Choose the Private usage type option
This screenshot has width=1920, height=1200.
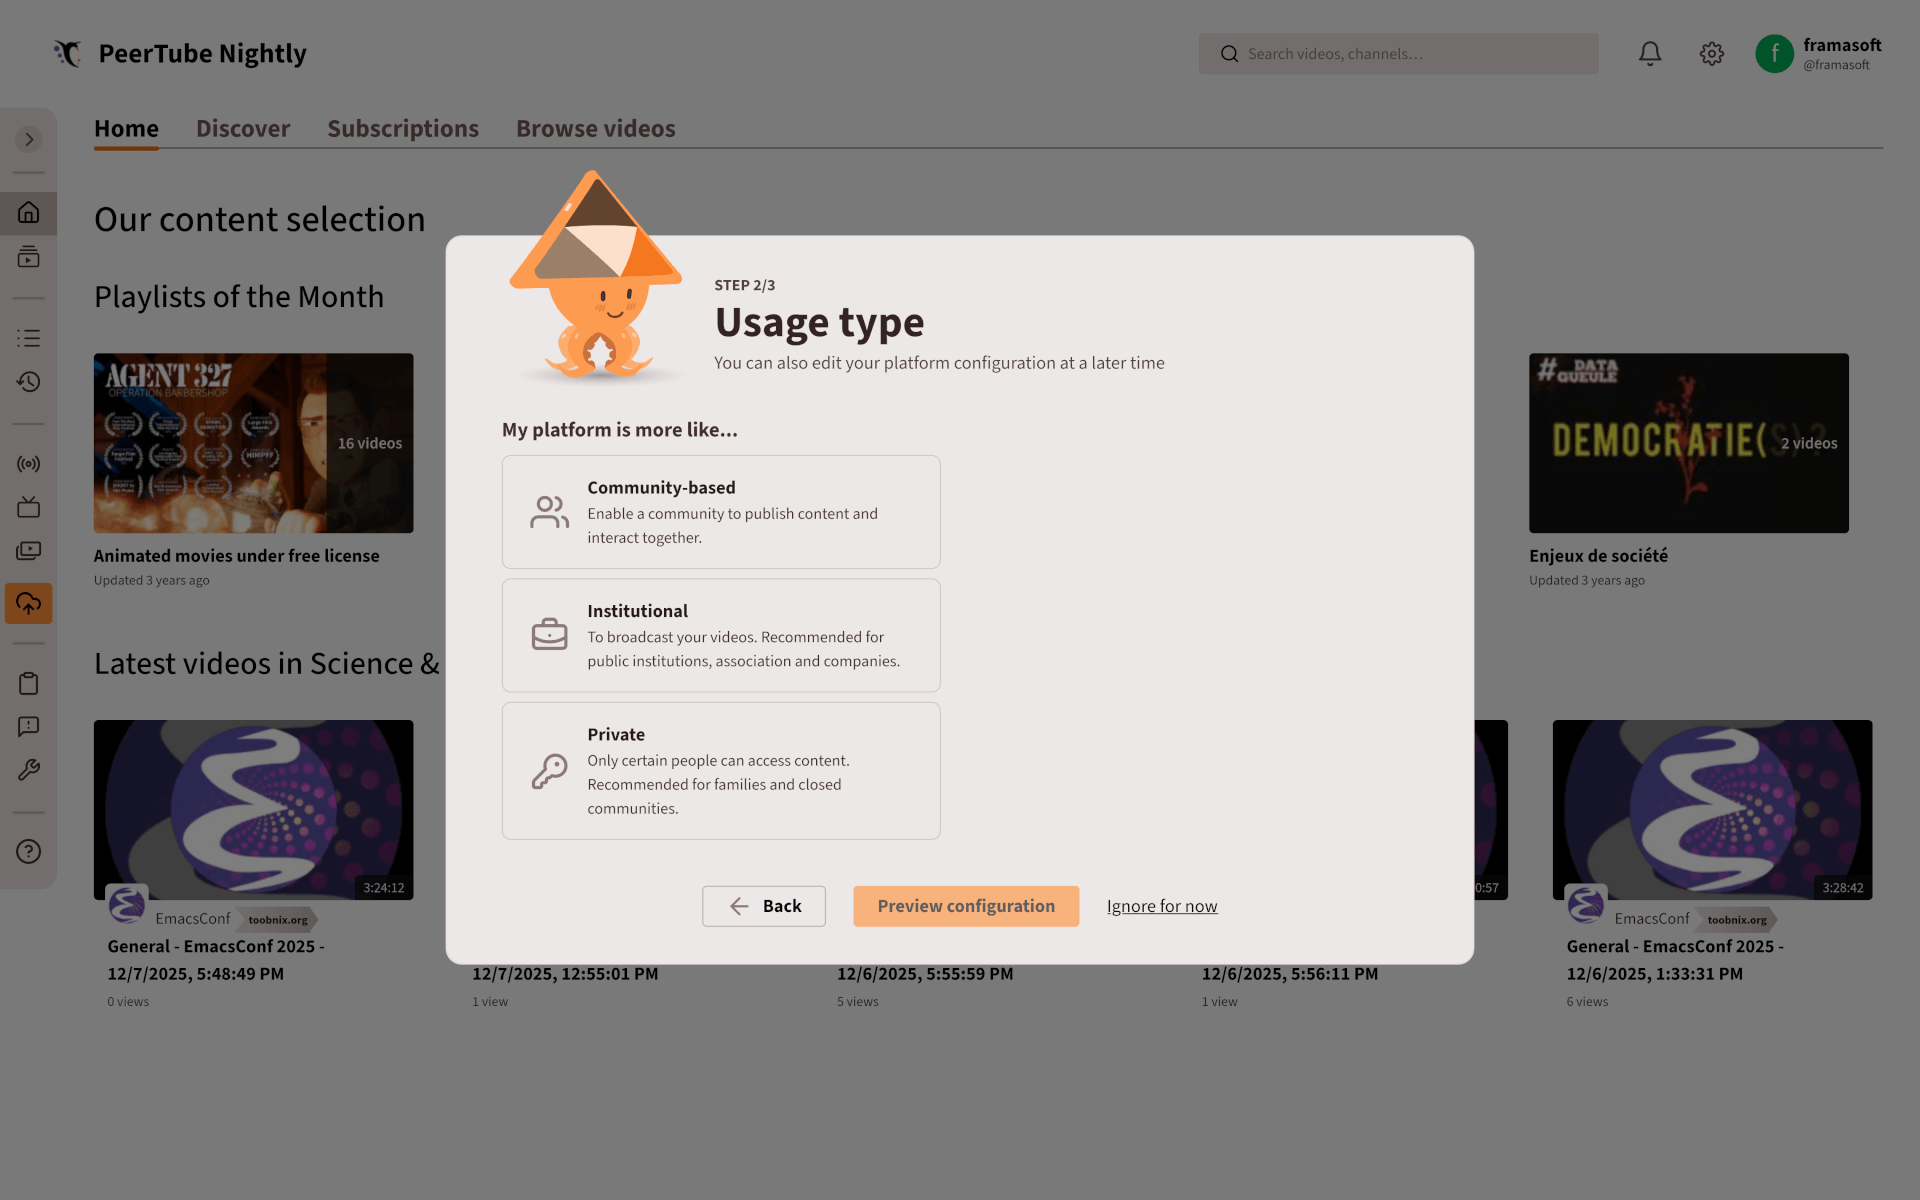click(720, 770)
